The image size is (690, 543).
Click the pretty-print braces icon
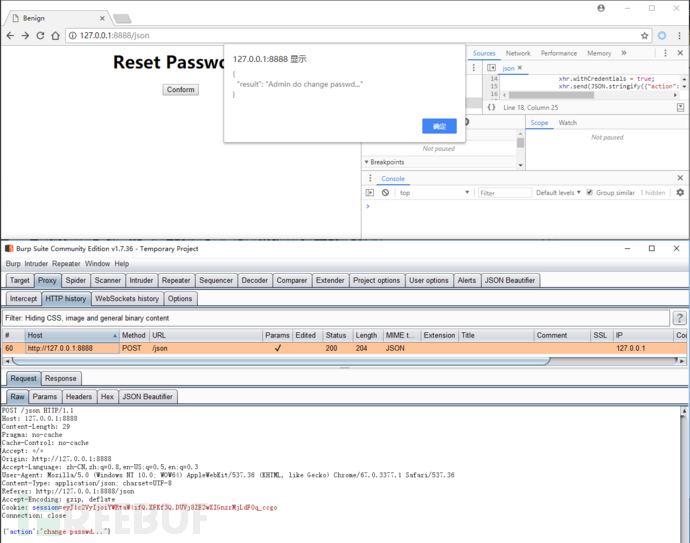pos(491,107)
